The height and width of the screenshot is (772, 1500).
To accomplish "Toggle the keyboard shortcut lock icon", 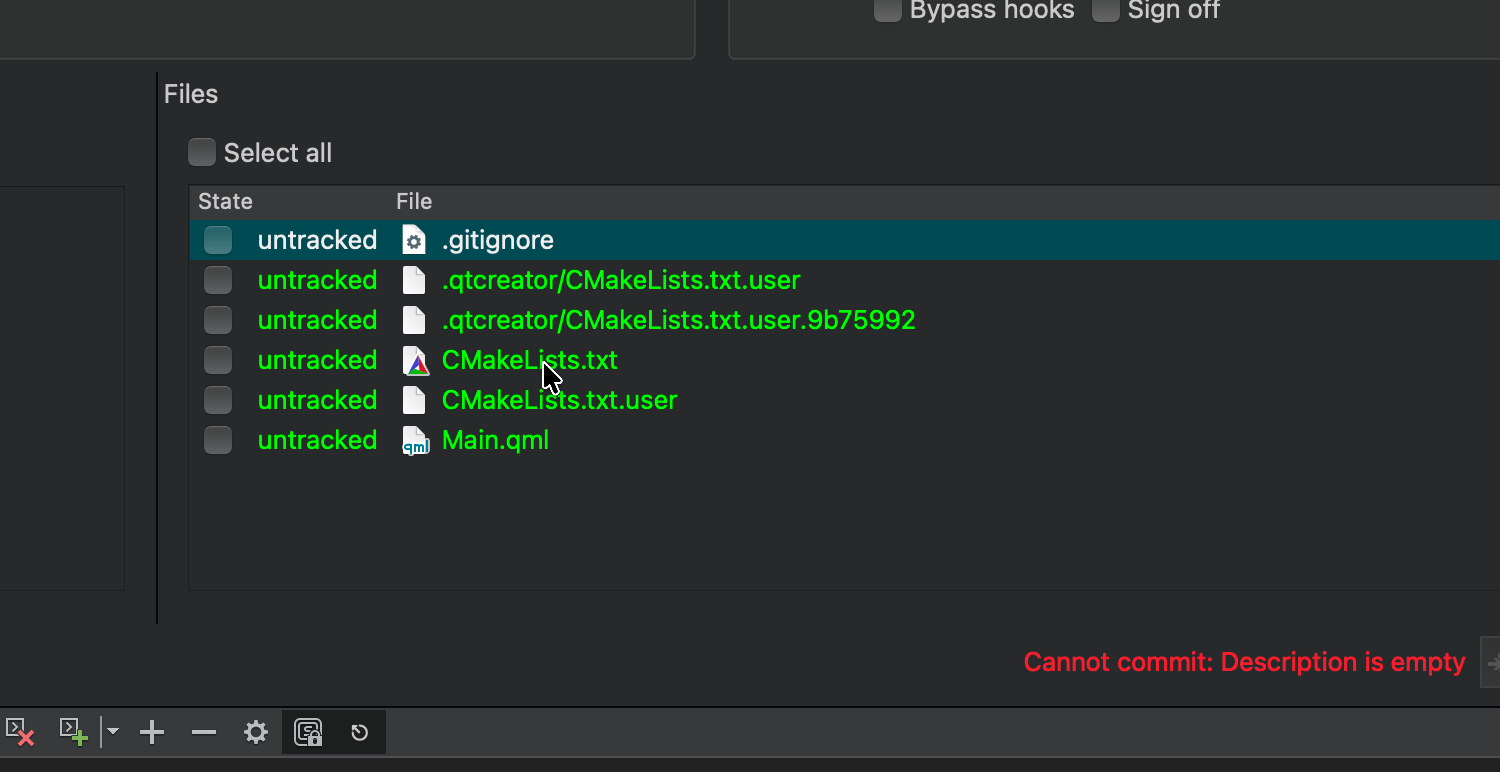I will click(308, 733).
